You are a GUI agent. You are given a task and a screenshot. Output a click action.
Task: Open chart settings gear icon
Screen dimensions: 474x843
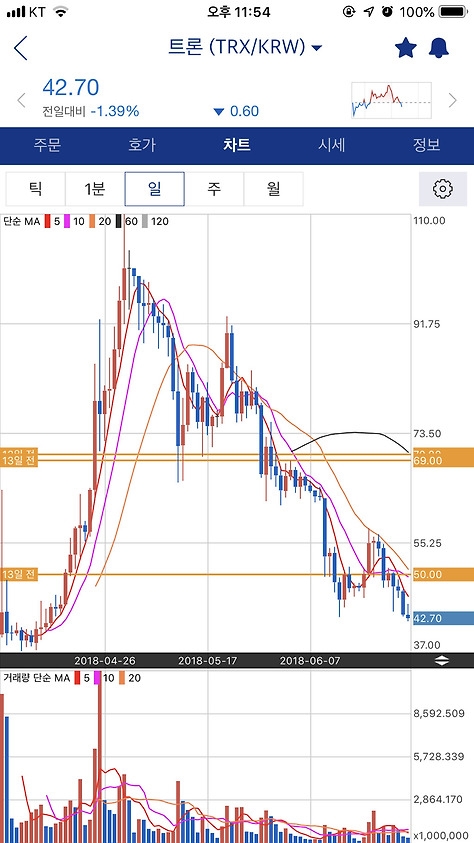443,189
